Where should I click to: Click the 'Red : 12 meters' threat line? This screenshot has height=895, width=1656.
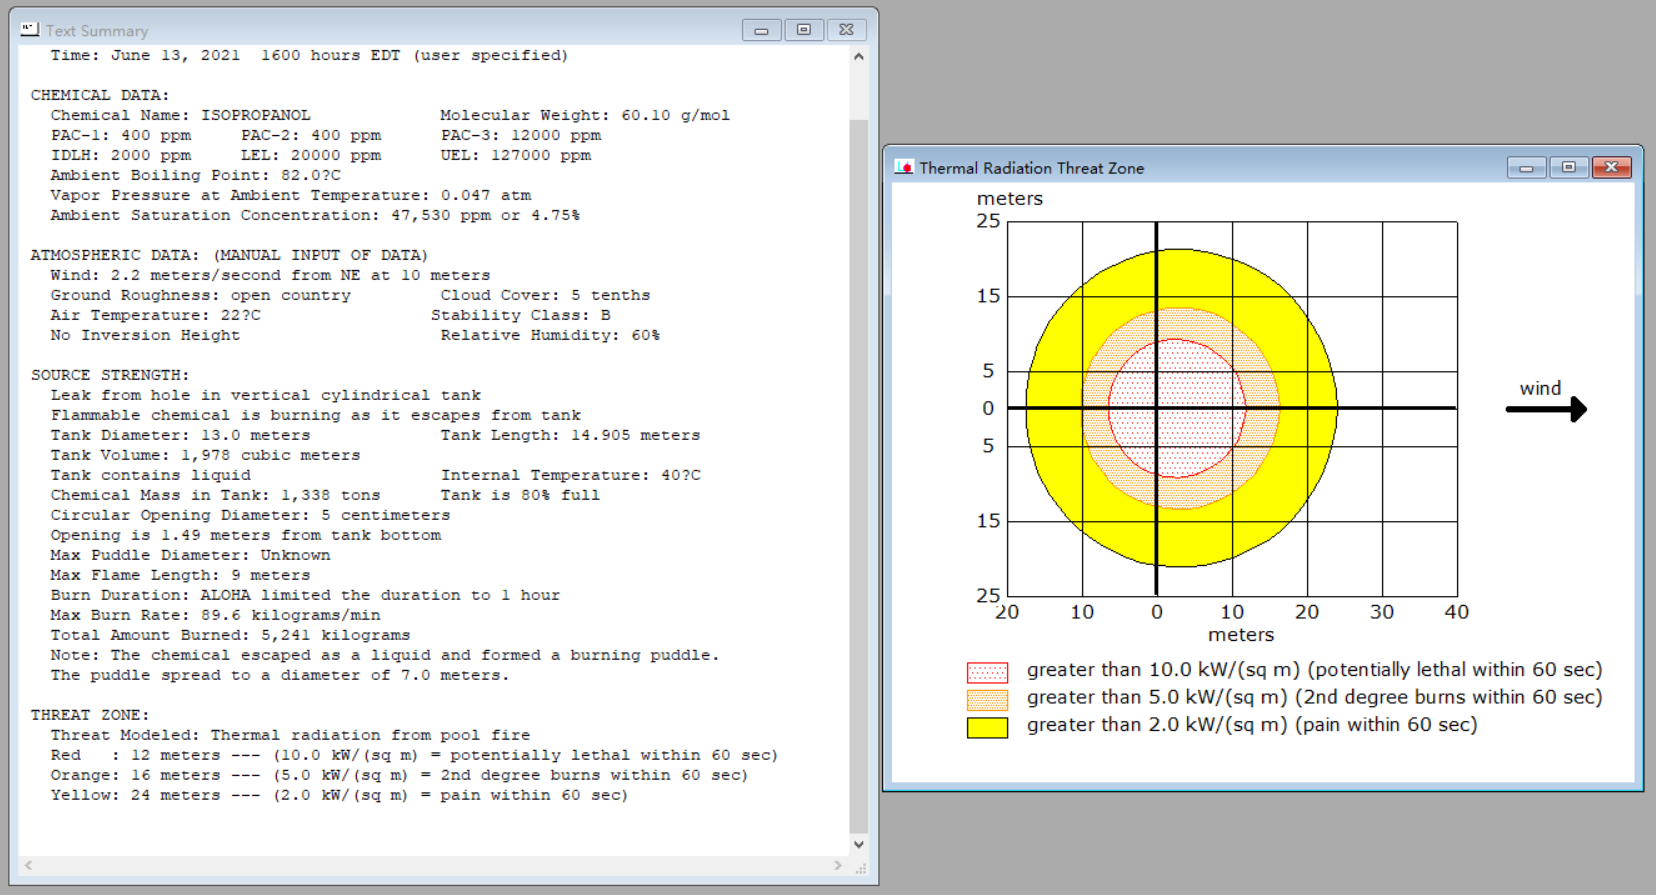414,755
